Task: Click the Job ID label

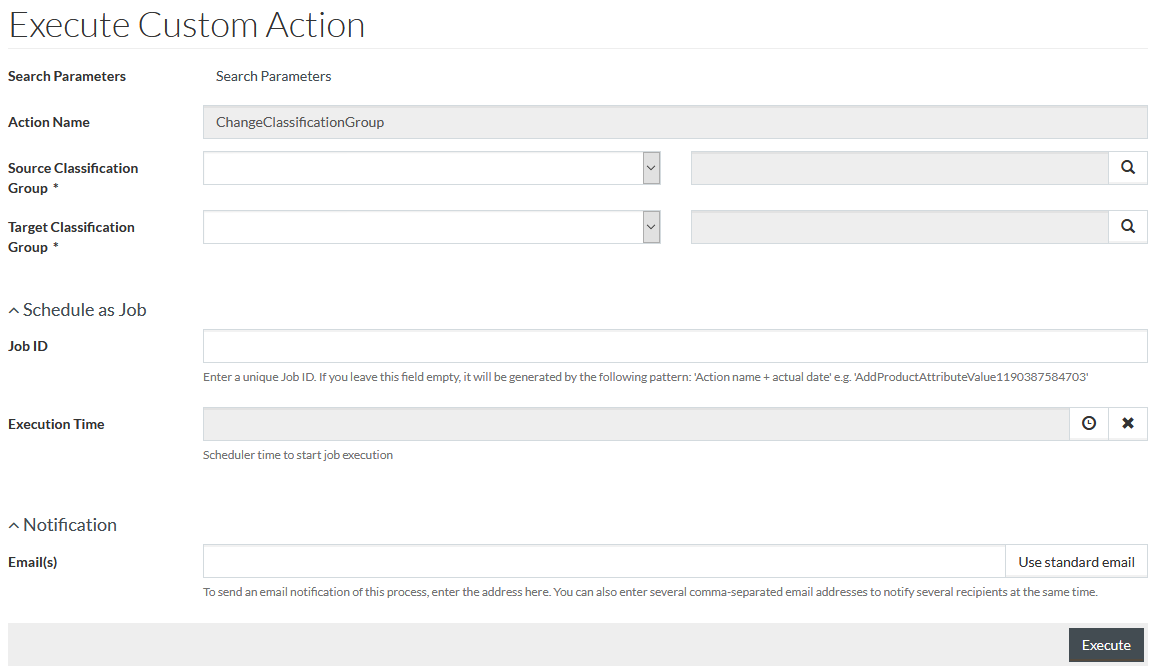Action: (x=28, y=346)
